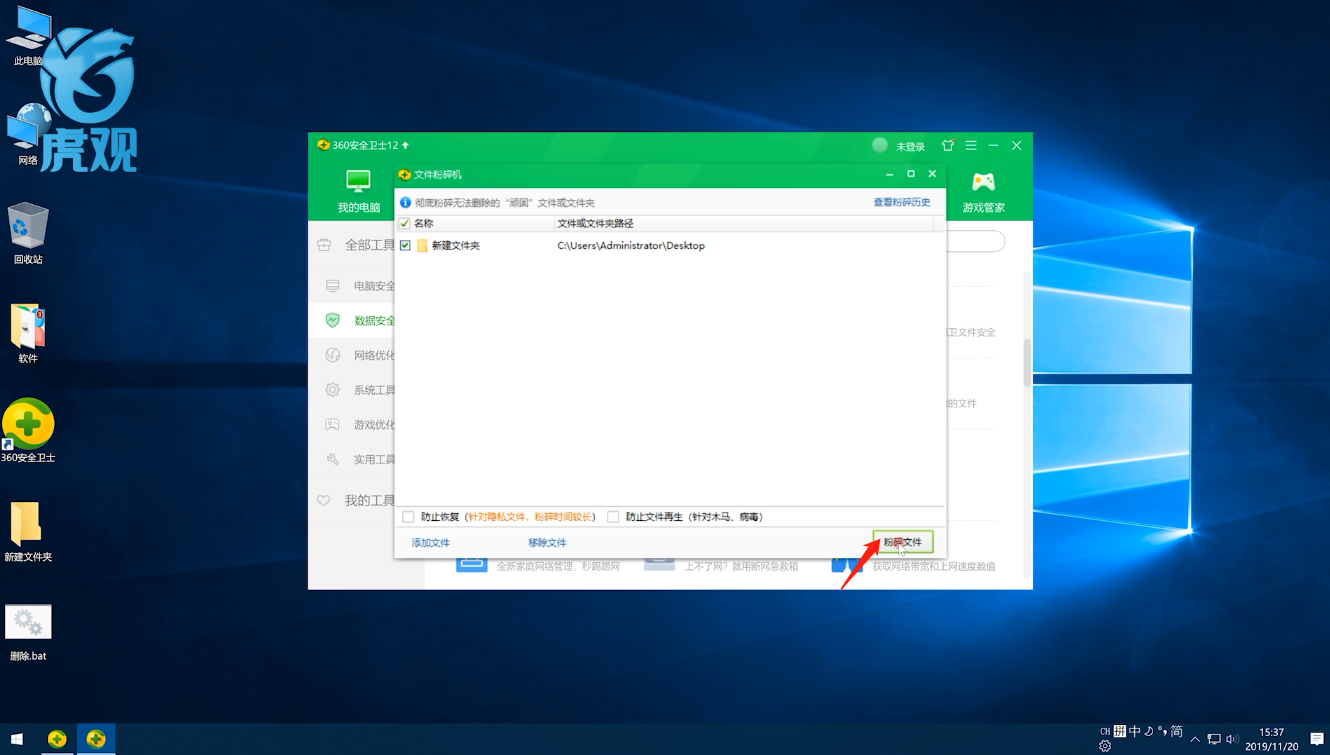Image resolution: width=1330 pixels, height=755 pixels.
Task: Click the 添加文件 link
Action: [431, 543]
